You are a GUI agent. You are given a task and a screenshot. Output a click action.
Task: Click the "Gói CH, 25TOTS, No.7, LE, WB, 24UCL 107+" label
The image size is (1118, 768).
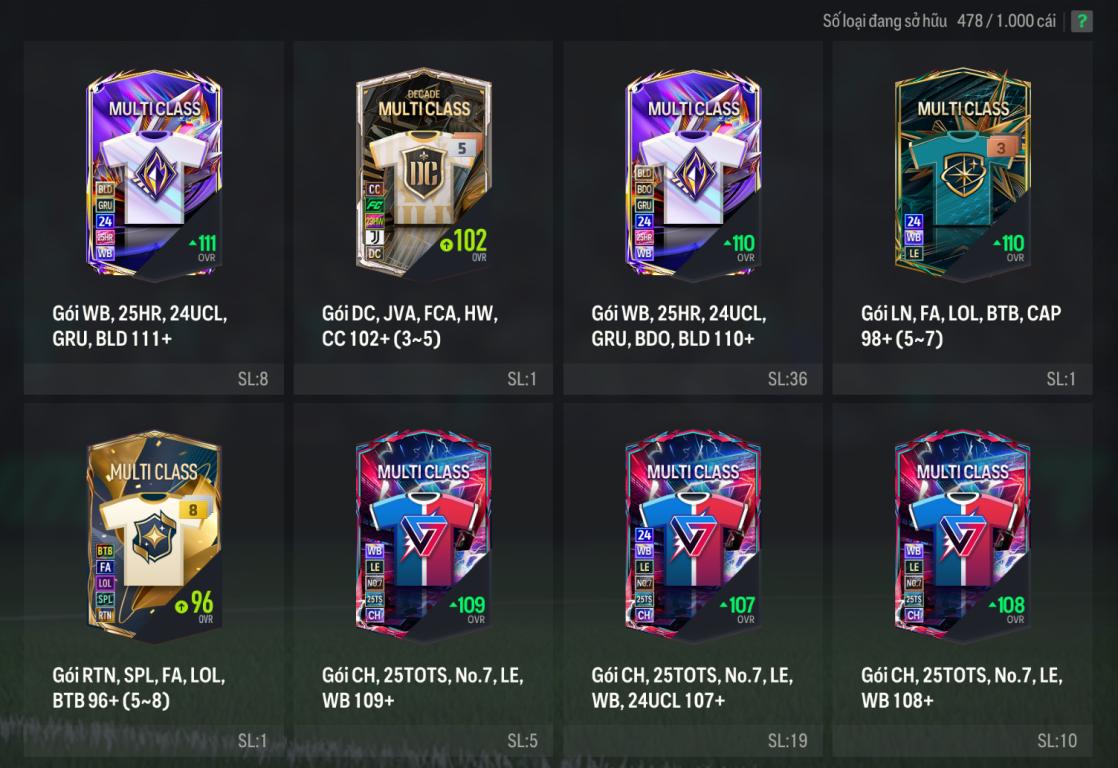[692, 688]
